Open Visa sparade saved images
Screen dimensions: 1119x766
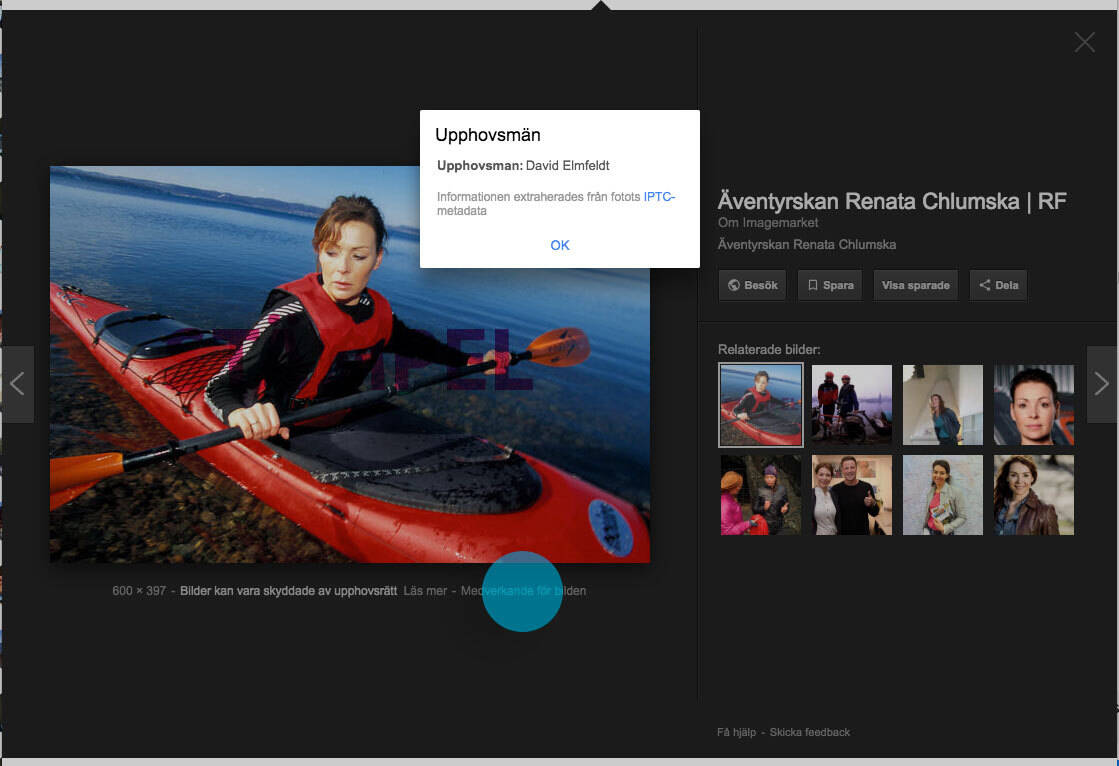pos(915,285)
